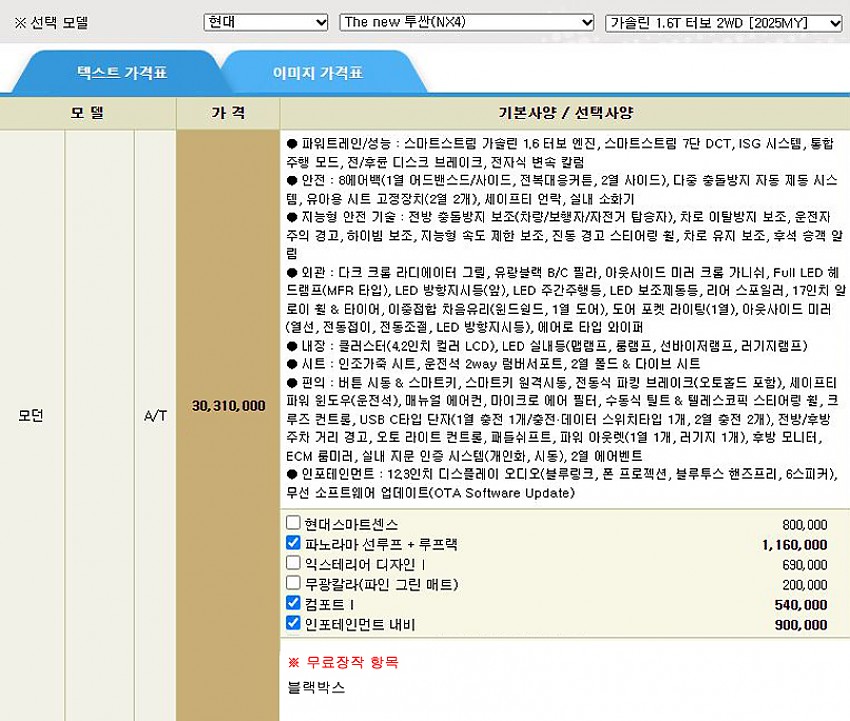Switch to the 이미지 가격표 tab
This screenshot has height=721, width=850.
(x=318, y=73)
